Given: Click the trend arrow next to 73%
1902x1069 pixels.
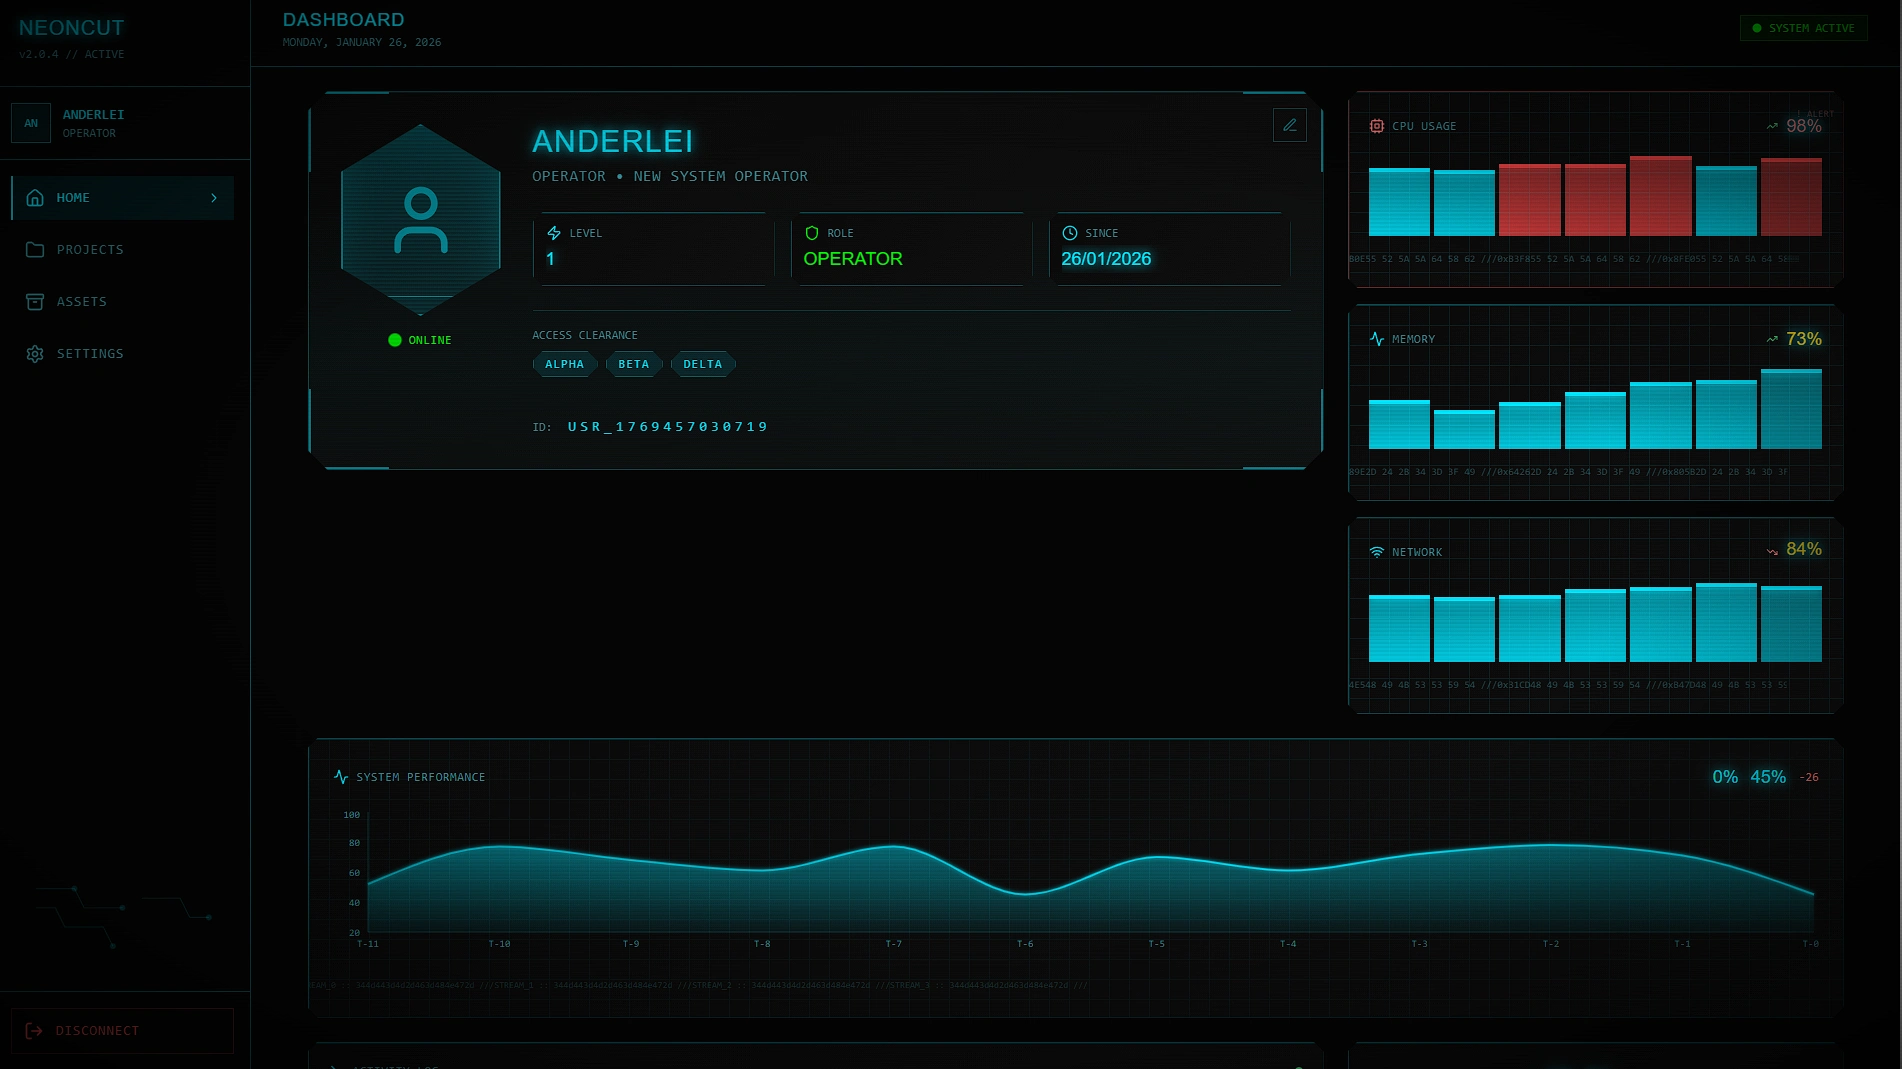Looking at the screenshot, I should click(x=1772, y=339).
